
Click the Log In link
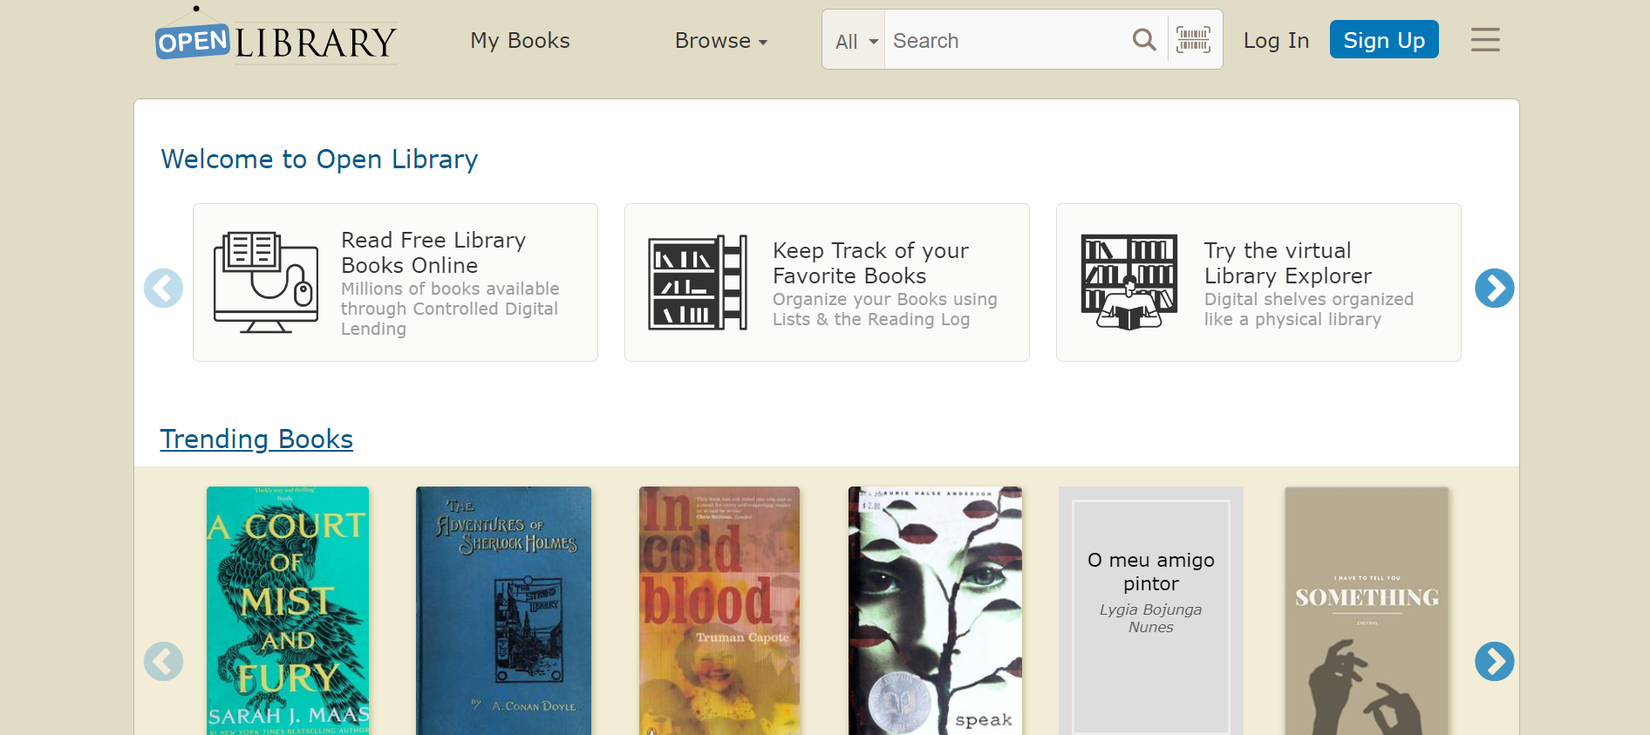point(1276,41)
